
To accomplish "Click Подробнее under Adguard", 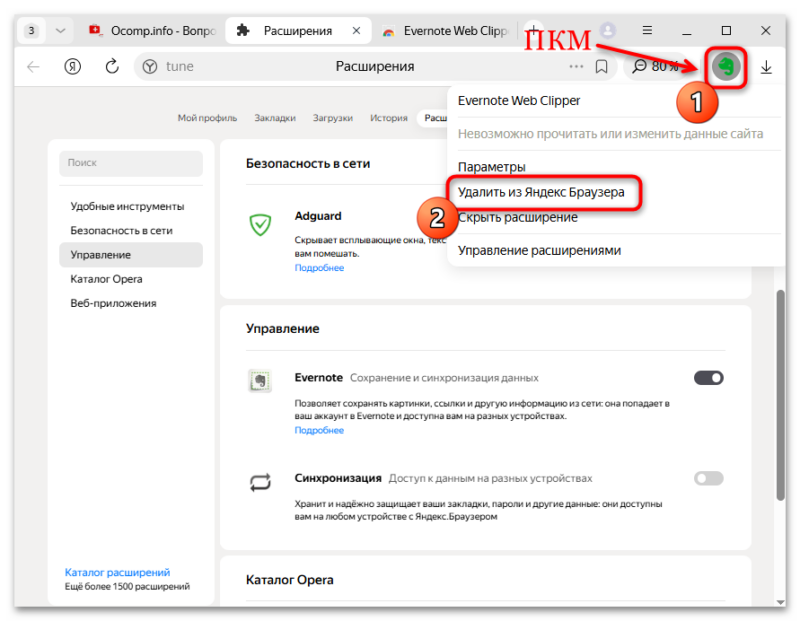I will click(x=319, y=268).
